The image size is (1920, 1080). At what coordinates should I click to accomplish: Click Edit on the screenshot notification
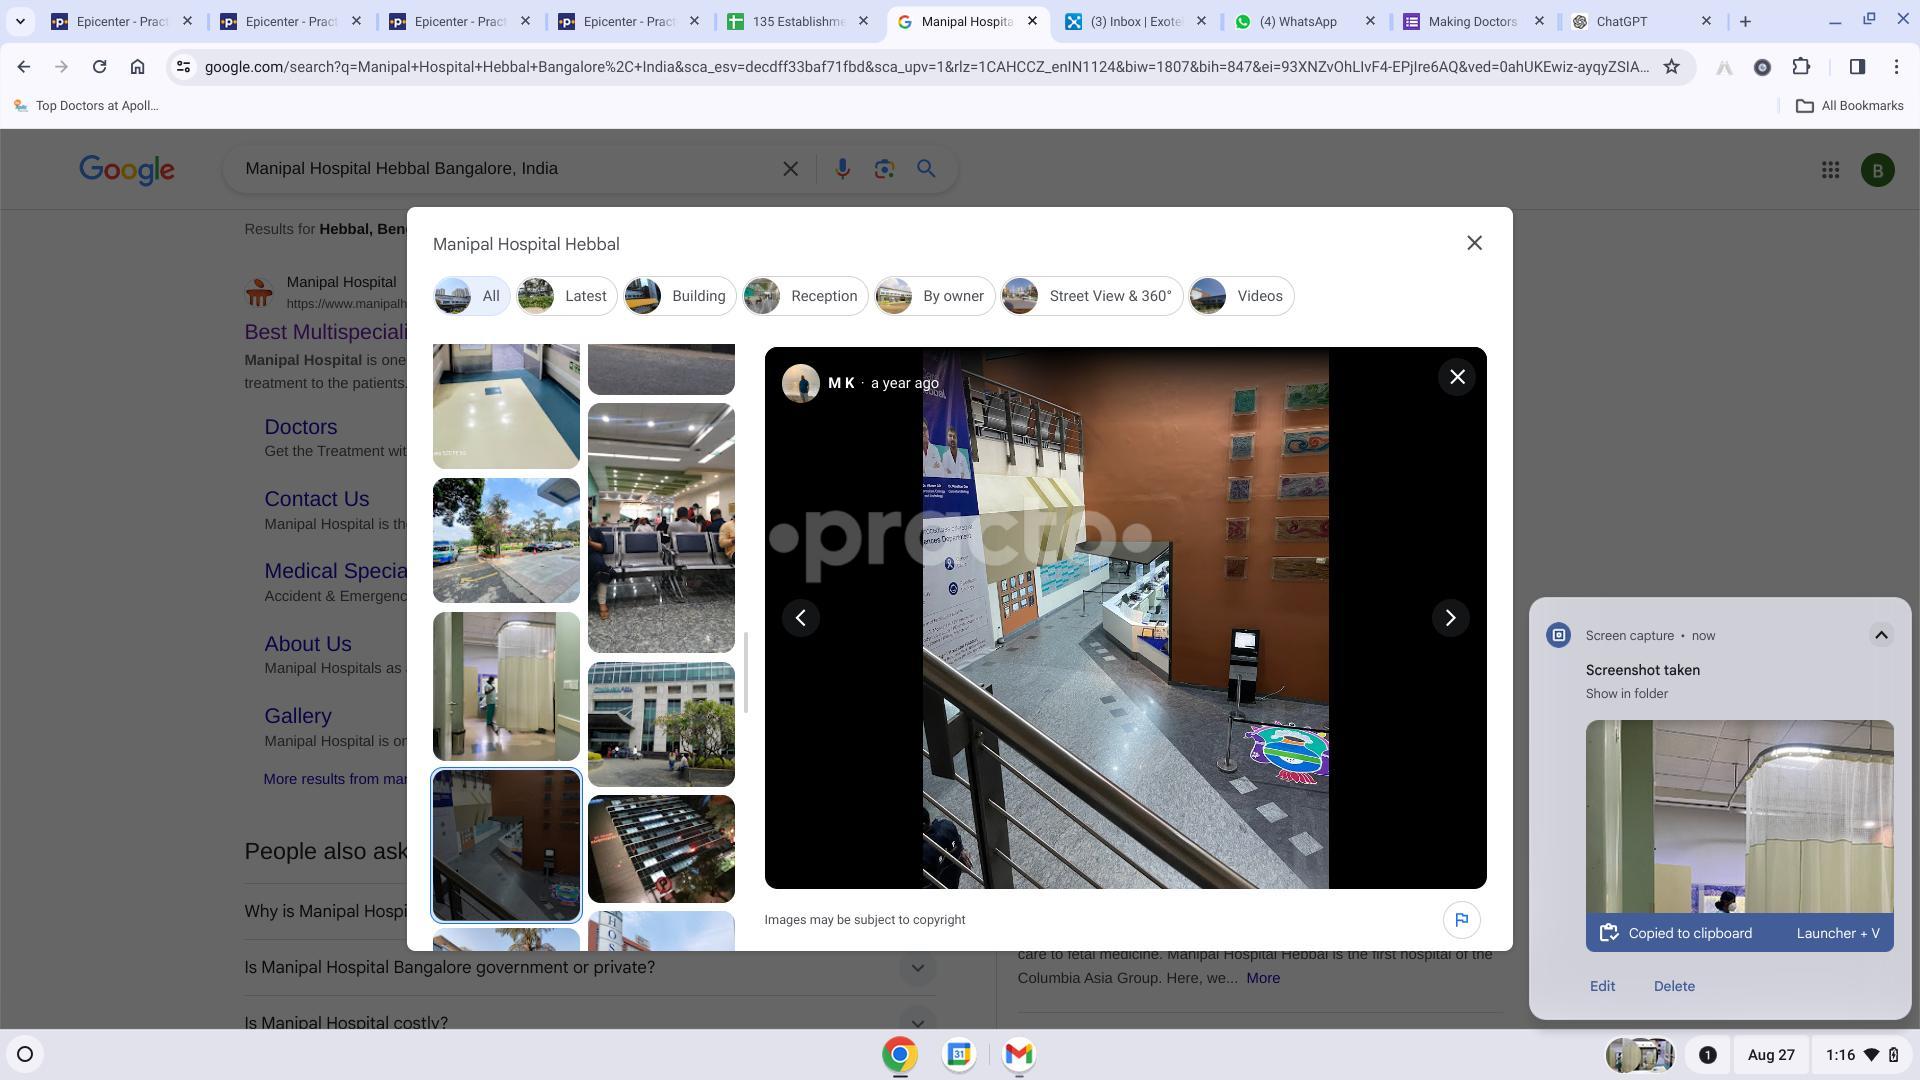1602,986
